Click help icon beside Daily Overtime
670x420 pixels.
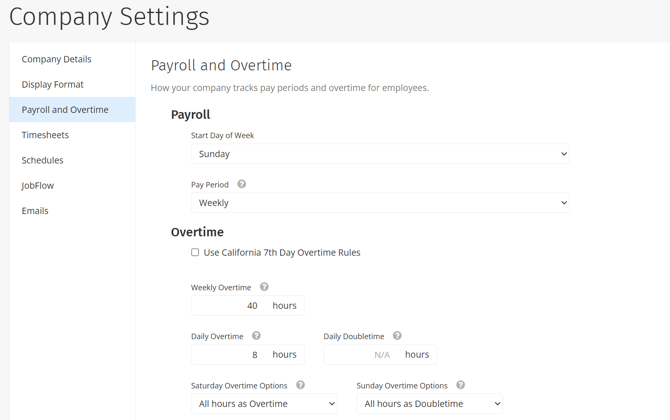point(256,336)
